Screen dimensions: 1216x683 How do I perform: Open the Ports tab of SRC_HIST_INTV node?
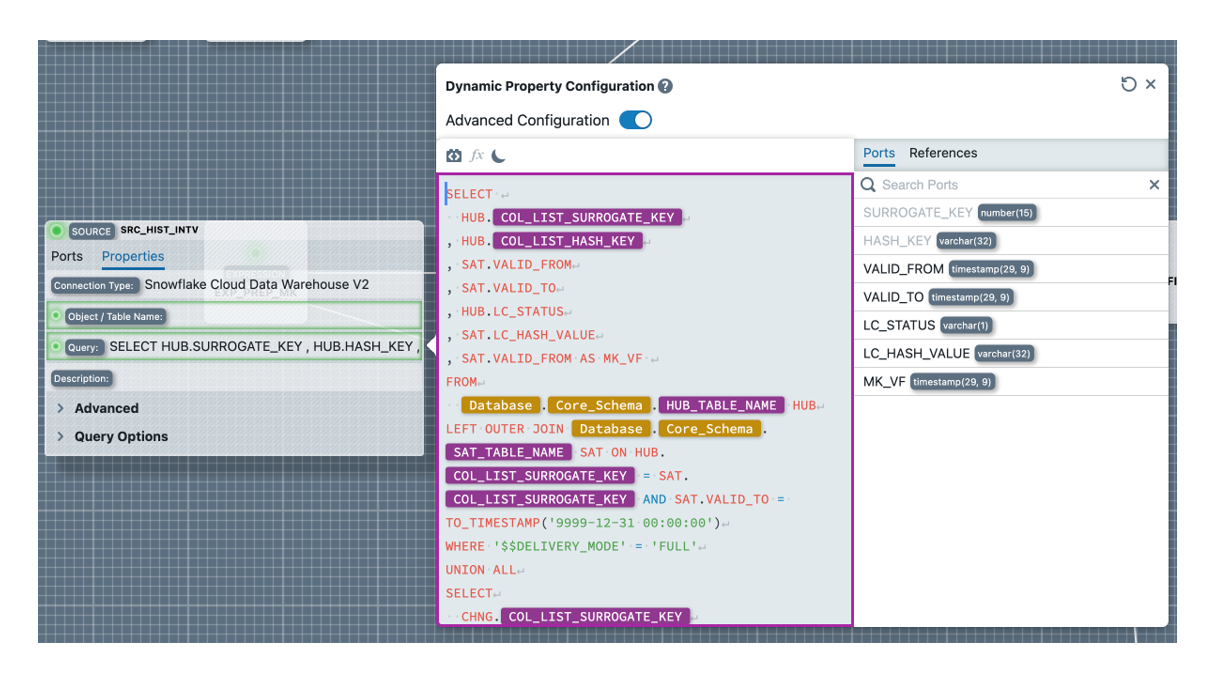coord(67,256)
